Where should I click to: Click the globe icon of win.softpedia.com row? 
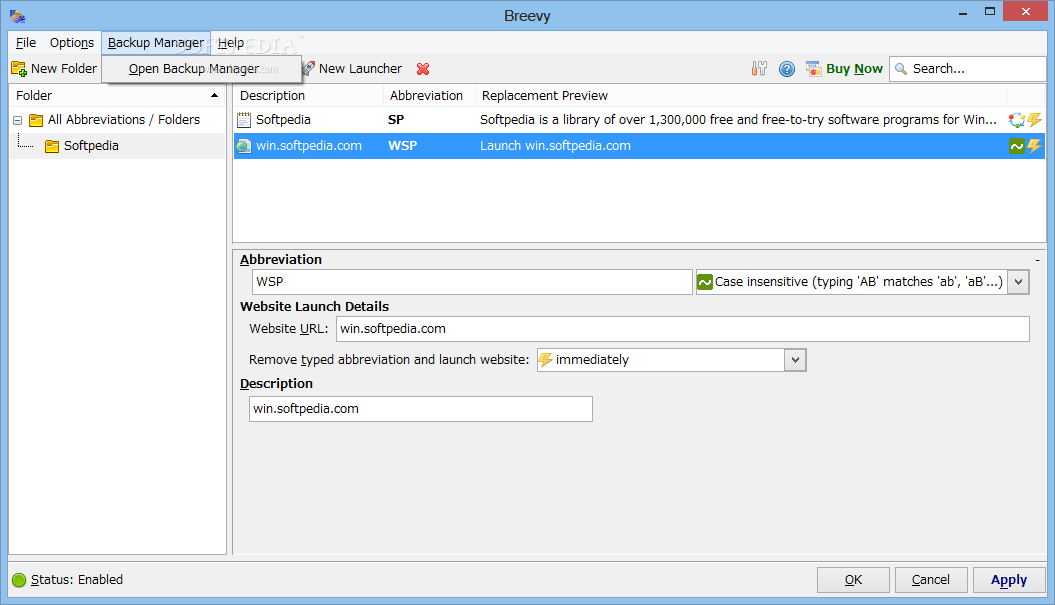tap(244, 146)
